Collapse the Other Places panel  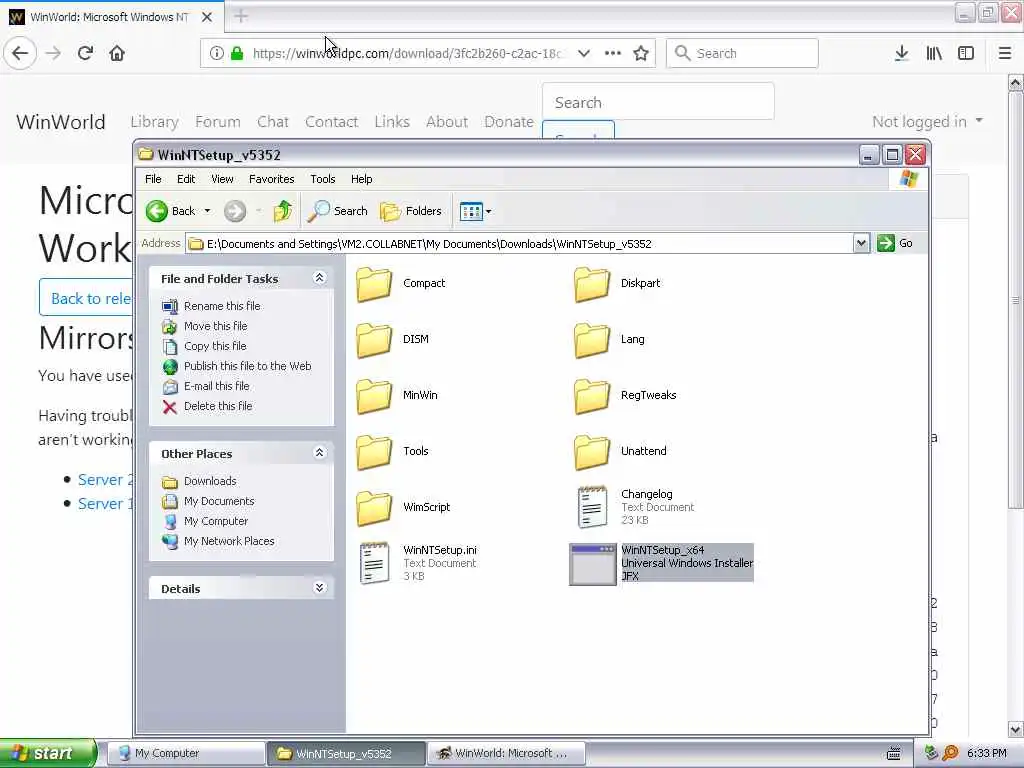(x=319, y=453)
